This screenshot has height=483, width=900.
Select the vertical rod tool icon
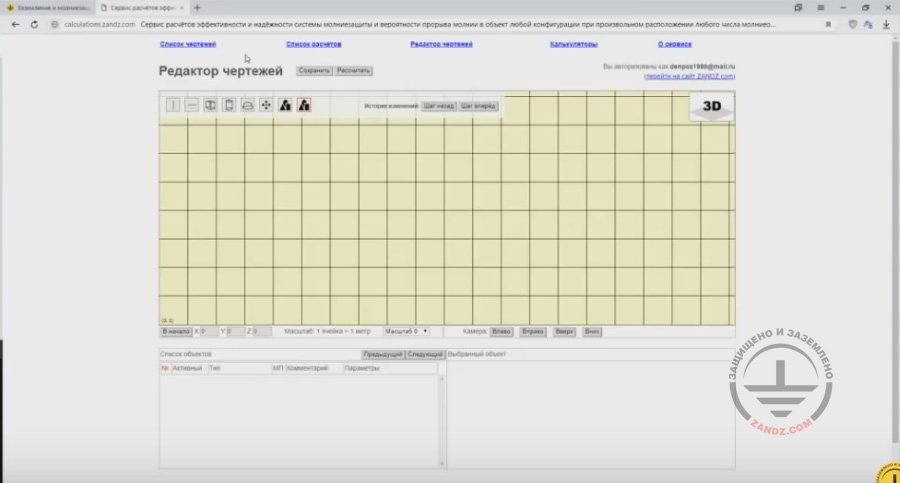[173, 105]
